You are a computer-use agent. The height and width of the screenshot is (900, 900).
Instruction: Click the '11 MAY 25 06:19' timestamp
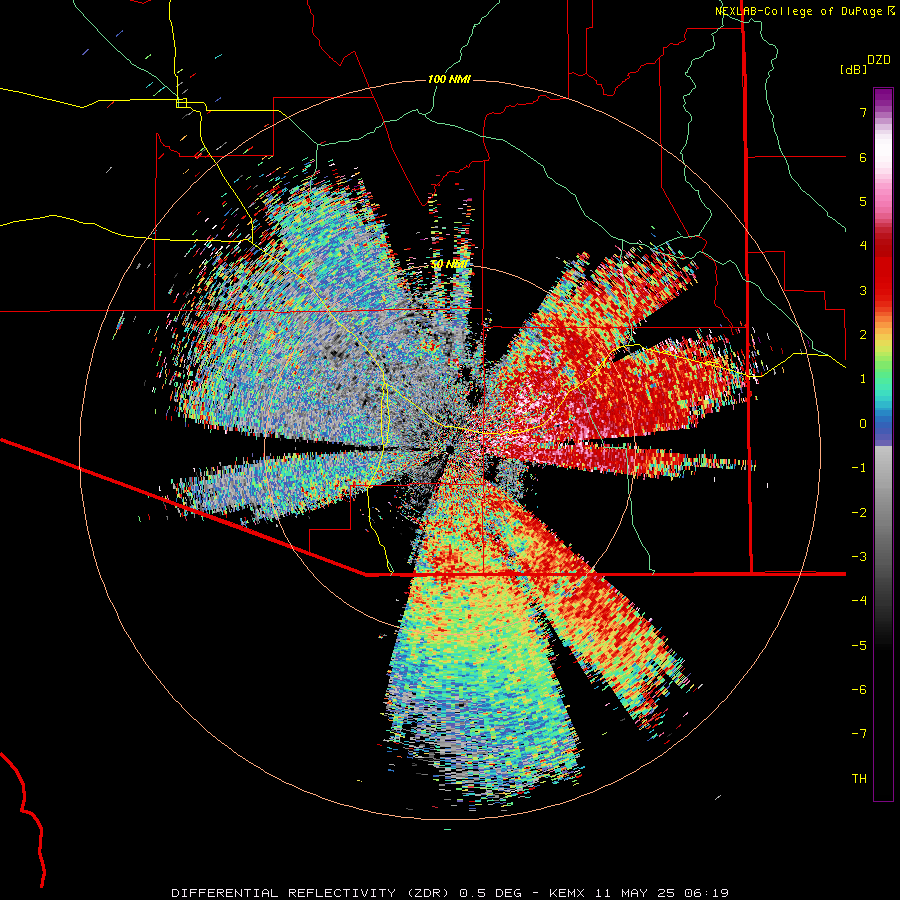click(661, 893)
